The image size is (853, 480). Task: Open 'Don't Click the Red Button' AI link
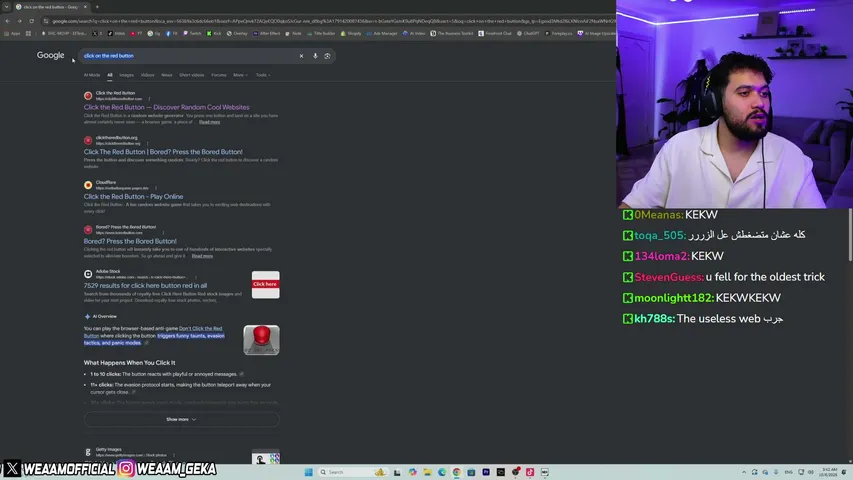(200, 329)
